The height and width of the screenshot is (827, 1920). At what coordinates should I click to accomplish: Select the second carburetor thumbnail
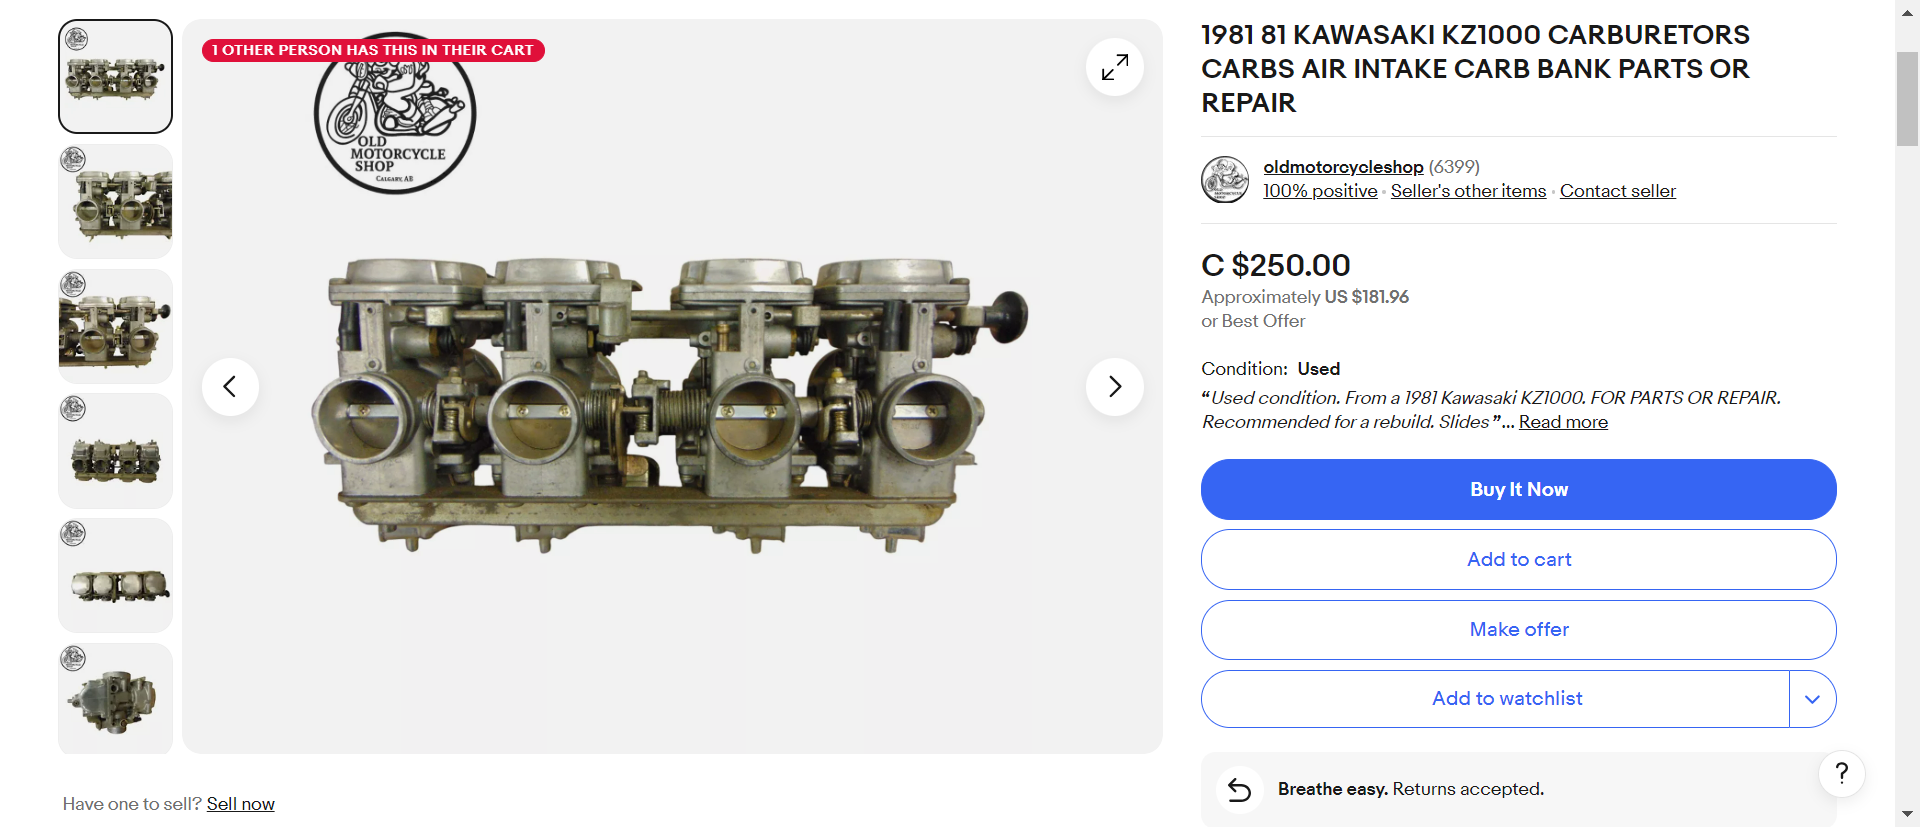[115, 201]
